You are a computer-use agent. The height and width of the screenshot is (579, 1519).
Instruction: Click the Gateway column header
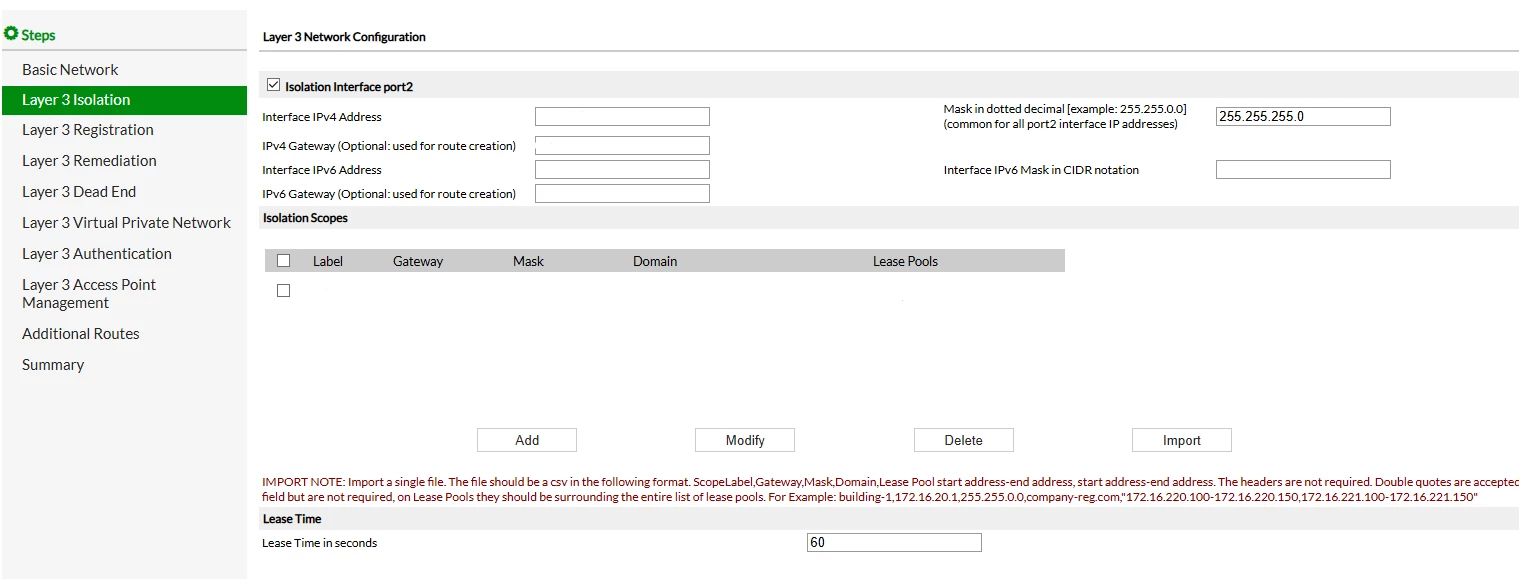point(418,261)
